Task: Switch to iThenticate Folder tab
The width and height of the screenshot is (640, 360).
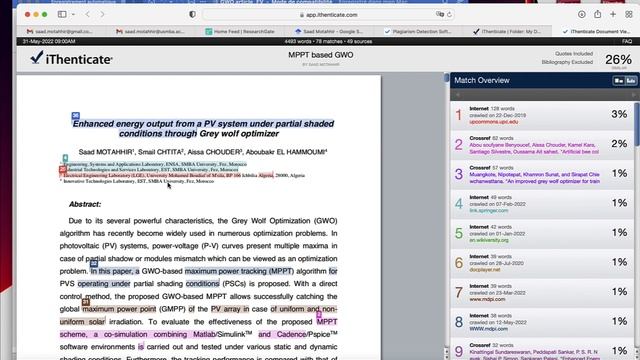Action: pos(507,31)
